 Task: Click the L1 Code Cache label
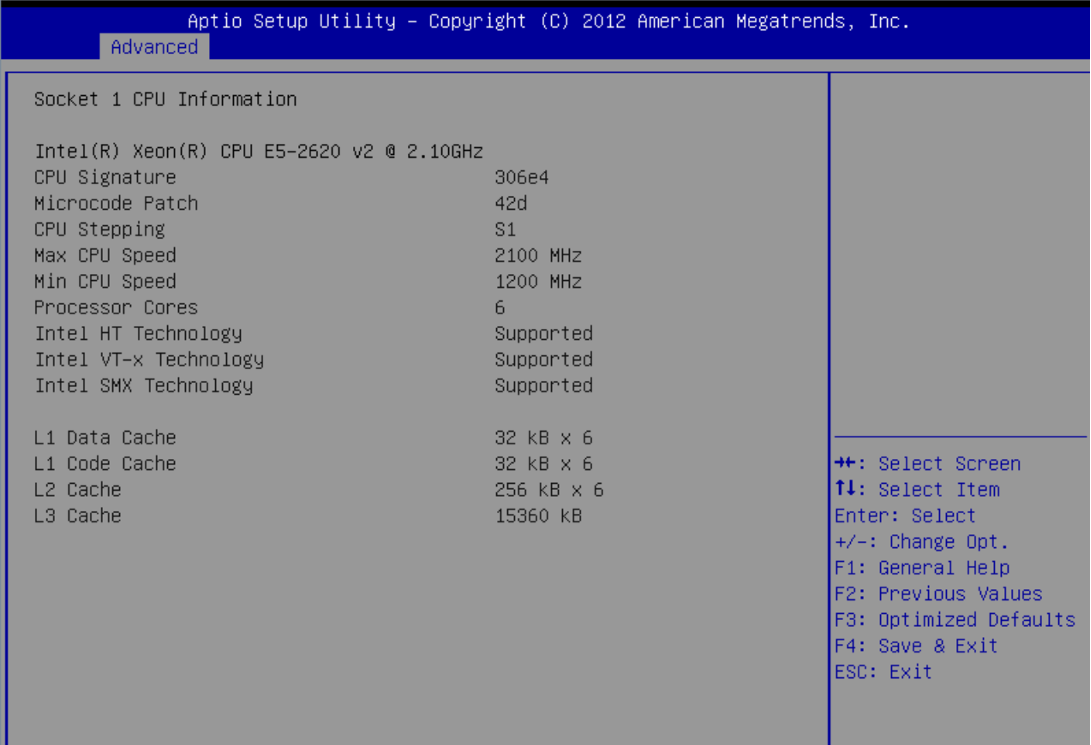105,464
